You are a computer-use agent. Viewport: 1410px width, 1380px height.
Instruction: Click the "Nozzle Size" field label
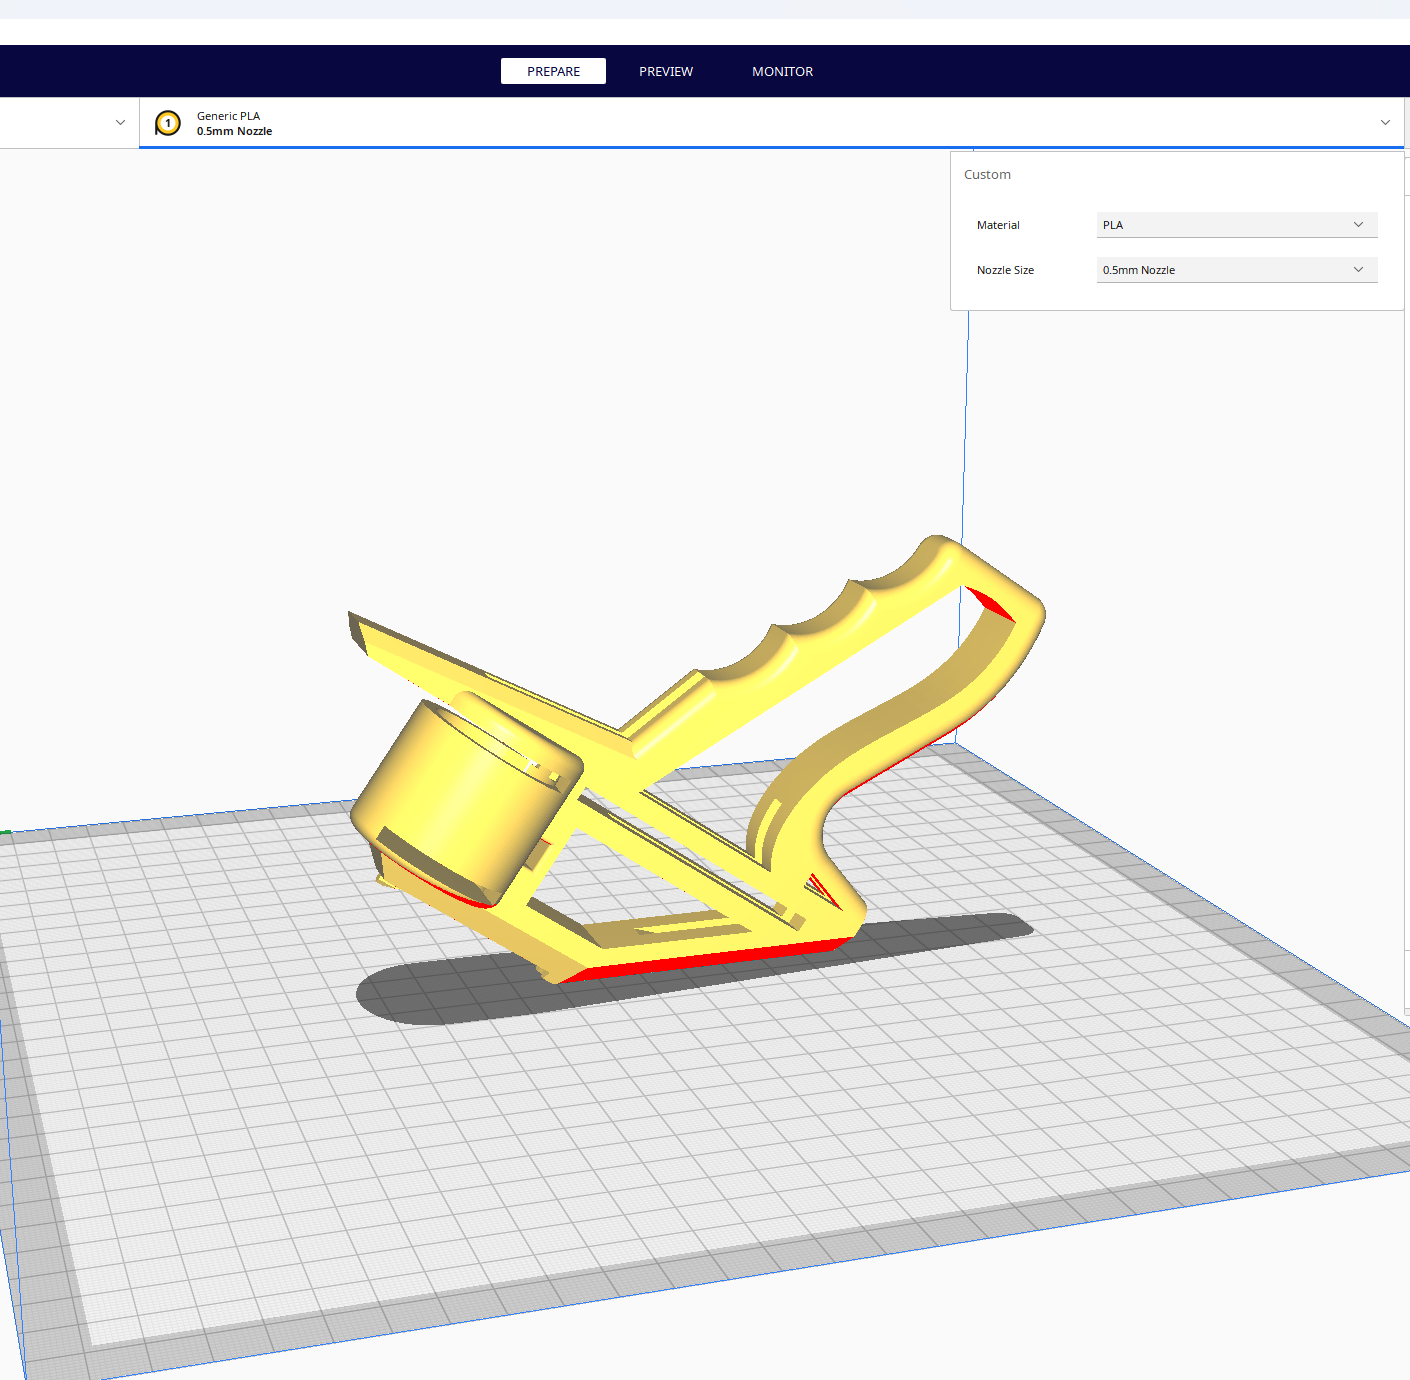(x=1005, y=270)
